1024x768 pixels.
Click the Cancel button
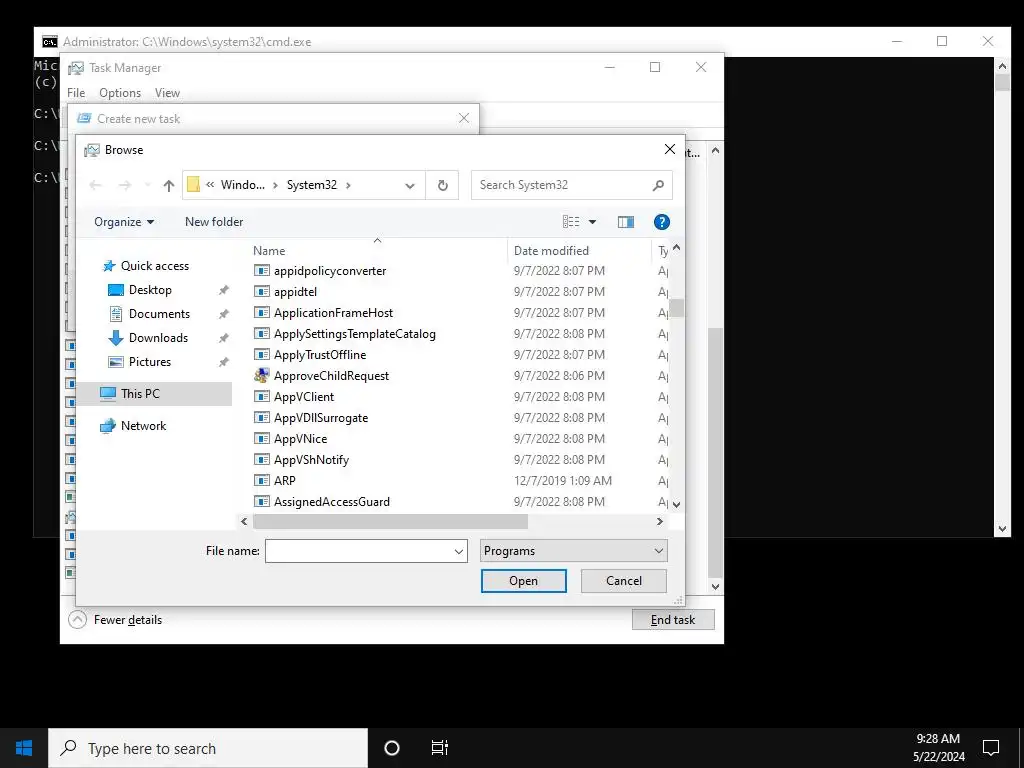pyautogui.click(x=624, y=581)
